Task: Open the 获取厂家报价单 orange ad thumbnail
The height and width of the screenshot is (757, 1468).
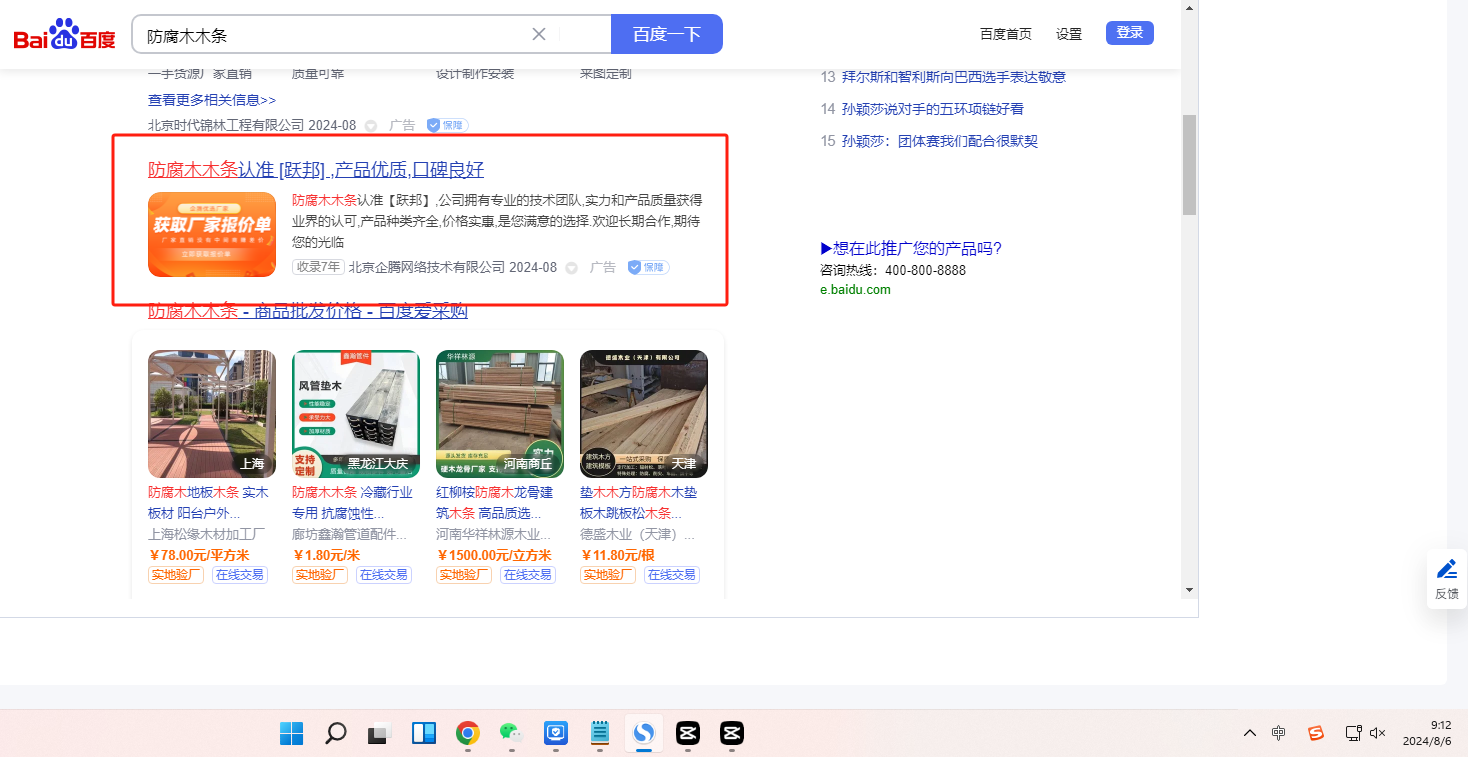Action: click(212, 234)
